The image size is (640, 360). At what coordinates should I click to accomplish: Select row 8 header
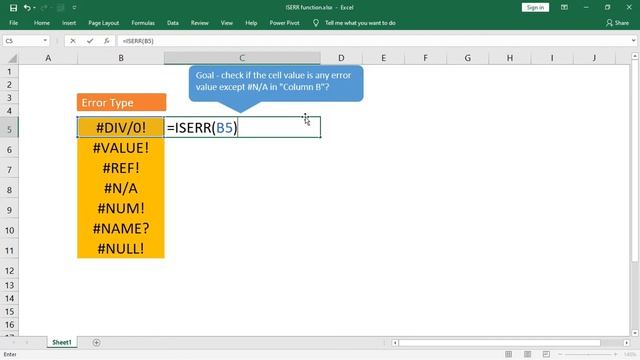tap(9, 190)
